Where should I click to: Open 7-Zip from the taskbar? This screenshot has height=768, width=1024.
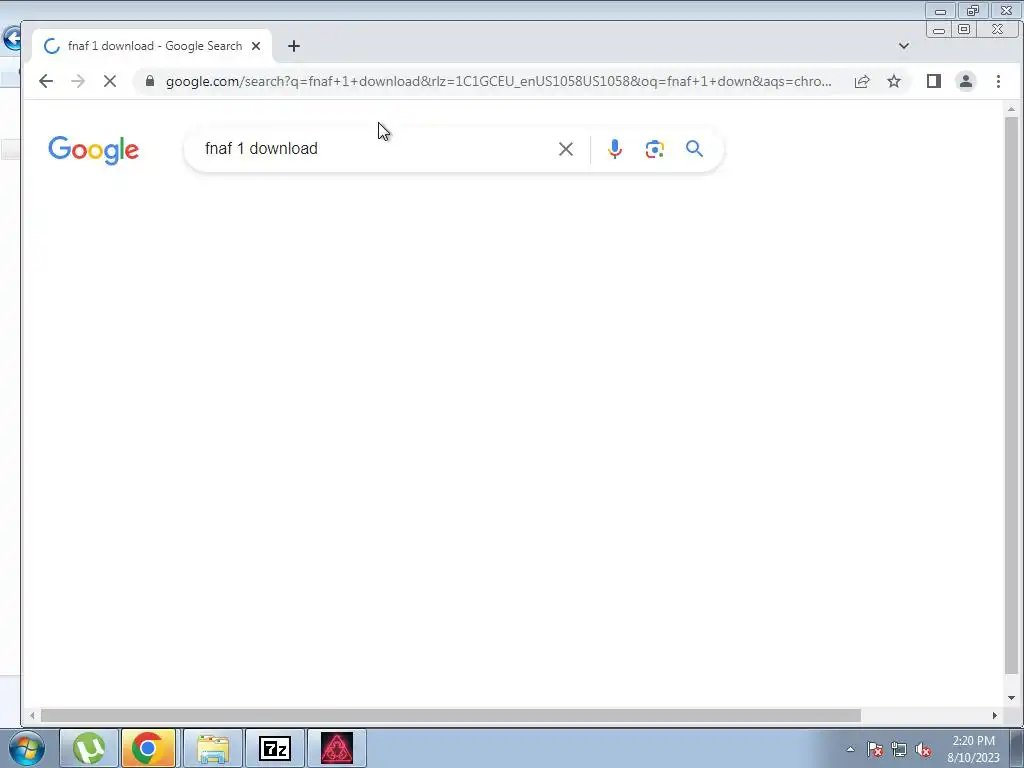click(274, 748)
